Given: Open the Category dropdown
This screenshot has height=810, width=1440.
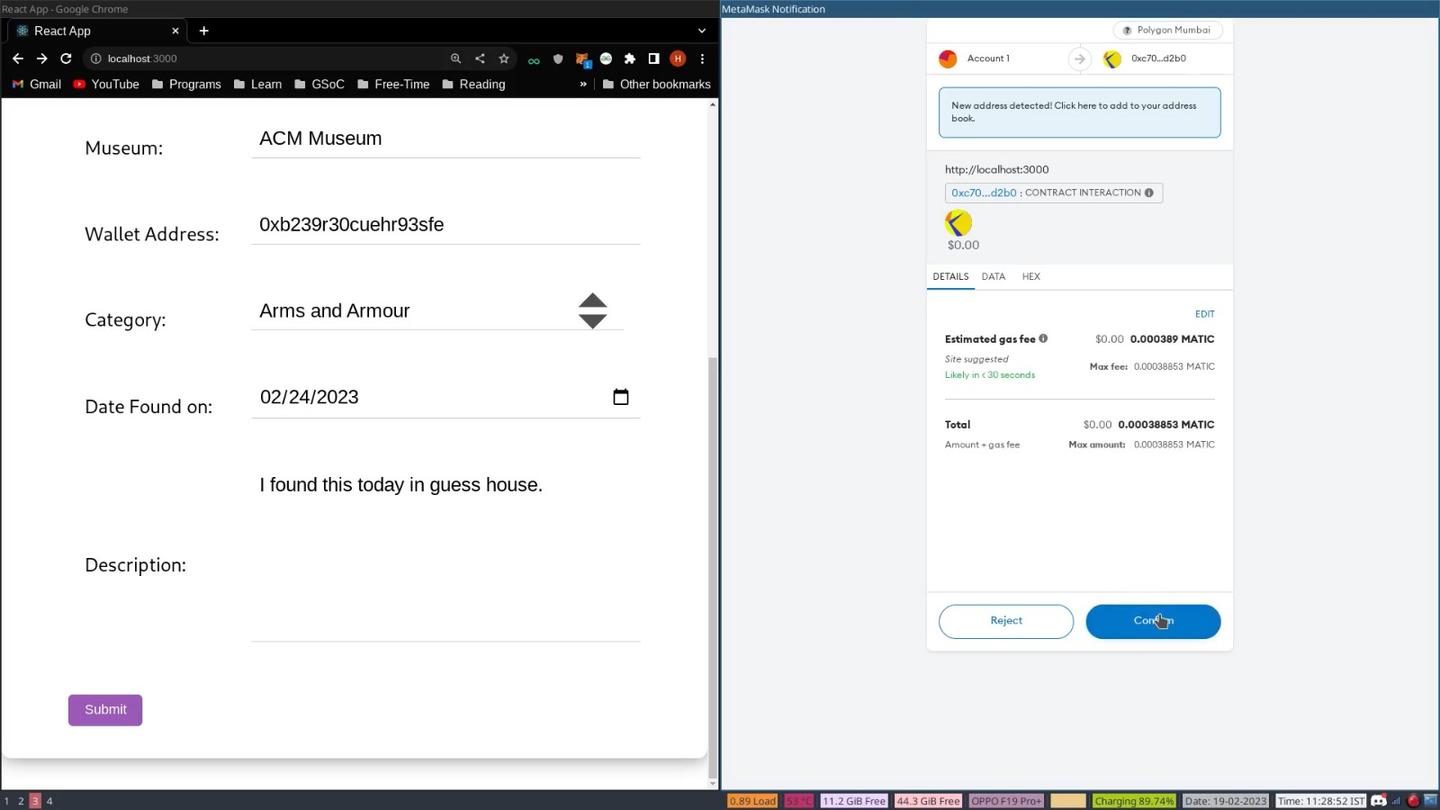Looking at the screenshot, I should 437,311.
